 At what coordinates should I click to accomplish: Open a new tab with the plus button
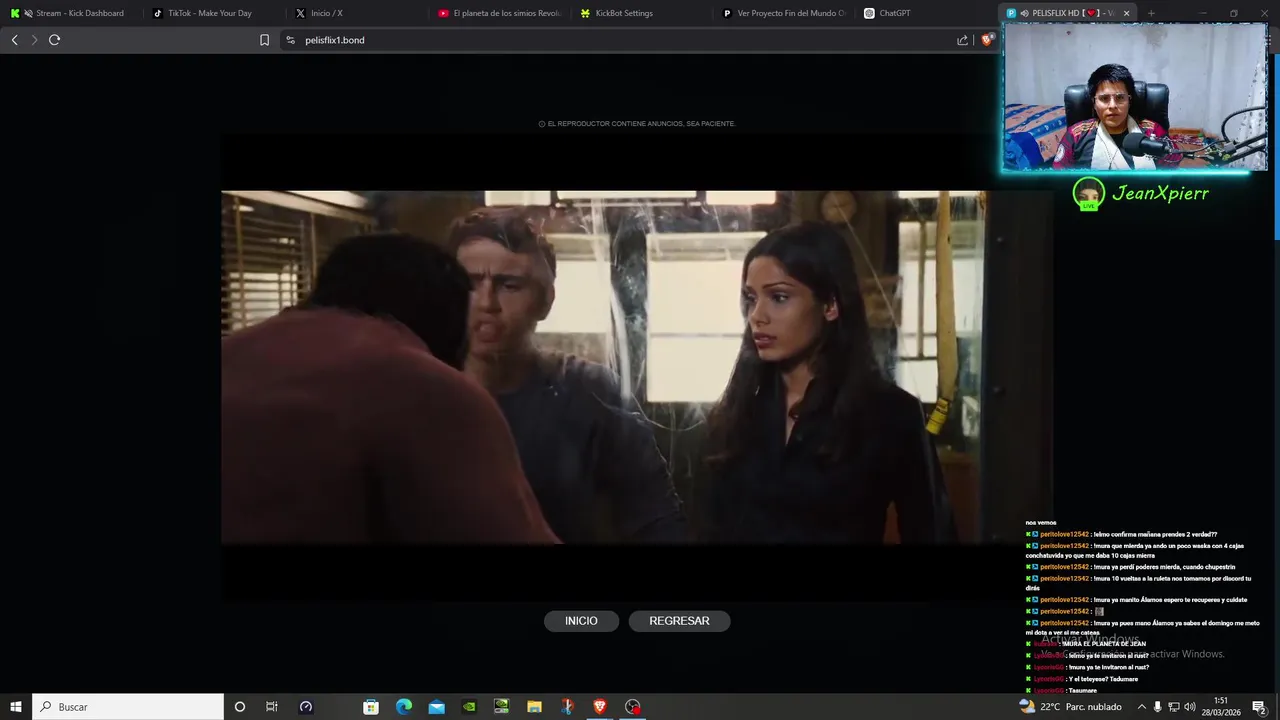[1151, 13]
